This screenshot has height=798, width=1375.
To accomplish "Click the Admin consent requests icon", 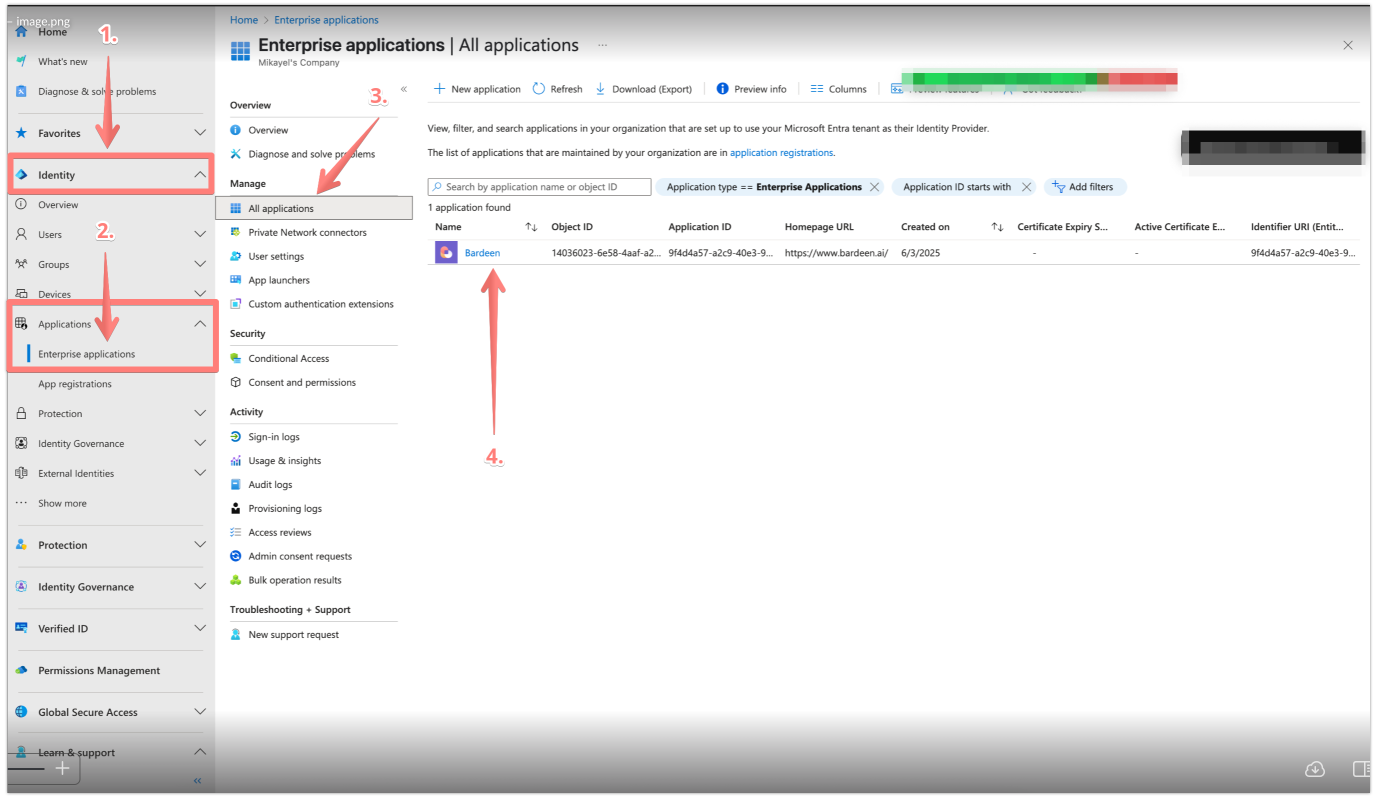I will pos(236,556).
